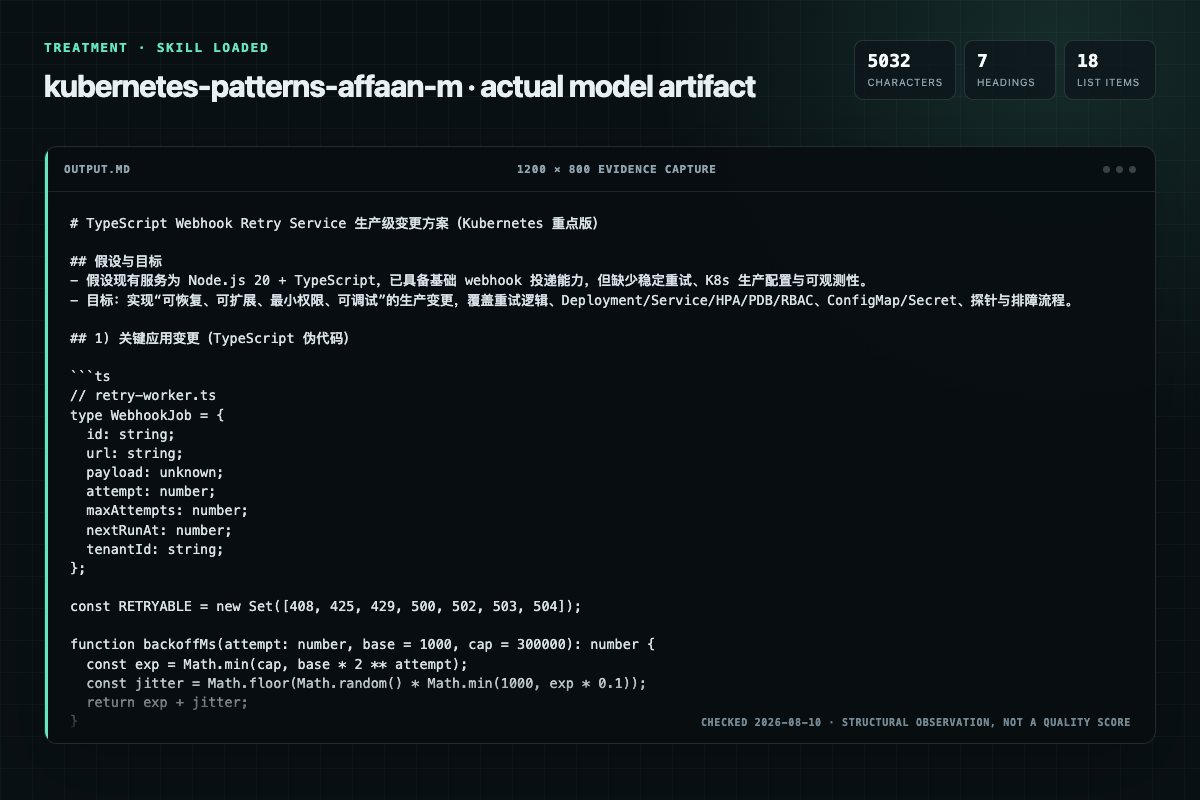Viewport: 1200px width, 800px height.
Task: Click the 18 list items stat card
Action: [1109, 70]
